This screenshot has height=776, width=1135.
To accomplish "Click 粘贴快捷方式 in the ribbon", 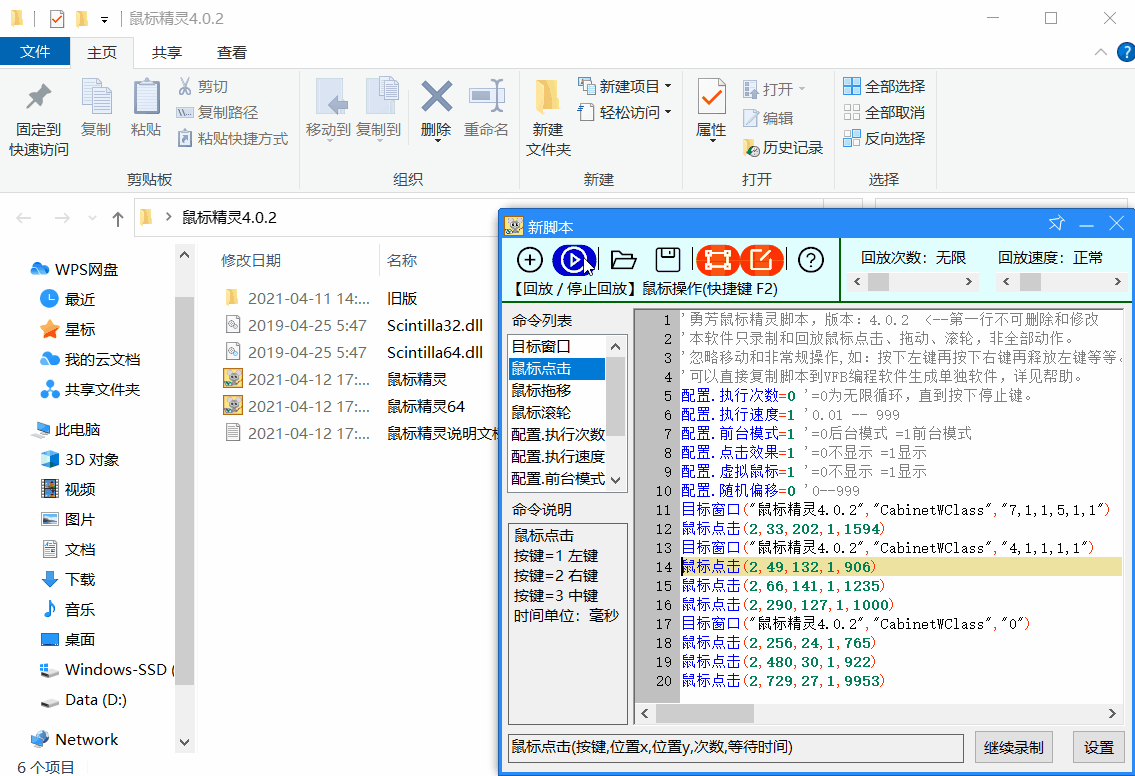I will 233,138.
